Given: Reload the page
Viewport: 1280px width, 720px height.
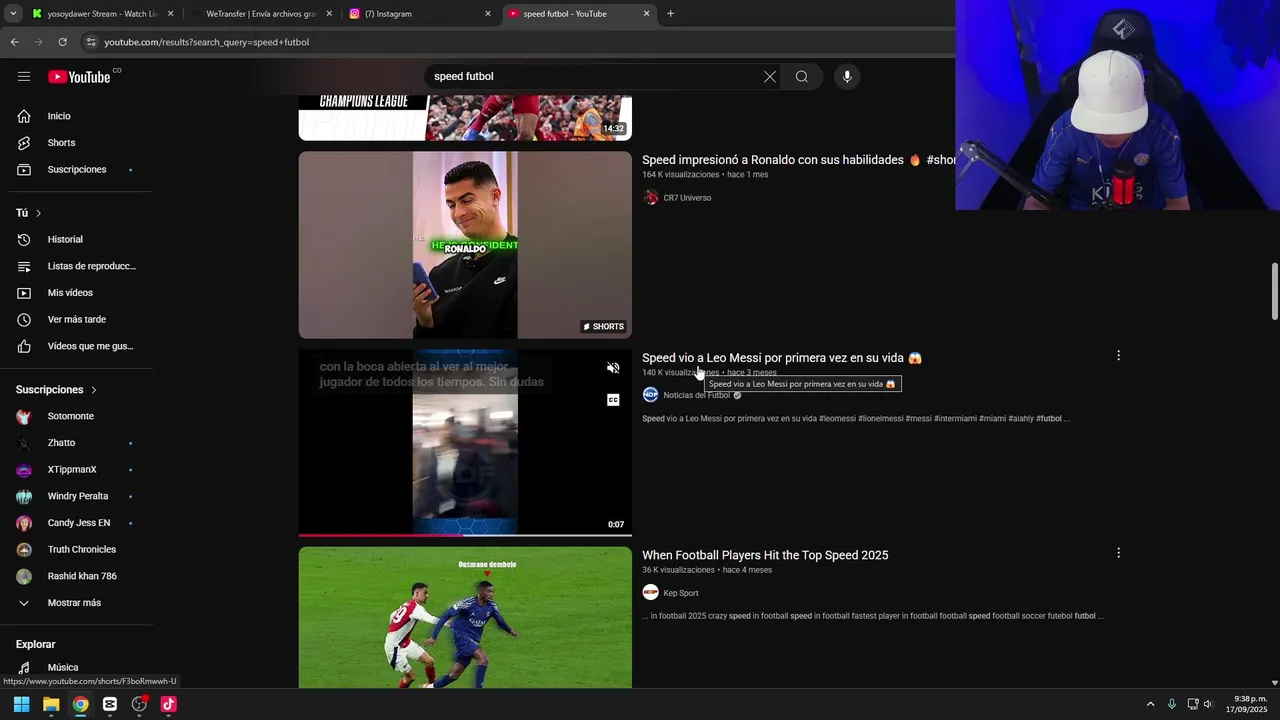Looking at the screenshot, I should pos(62,42).
